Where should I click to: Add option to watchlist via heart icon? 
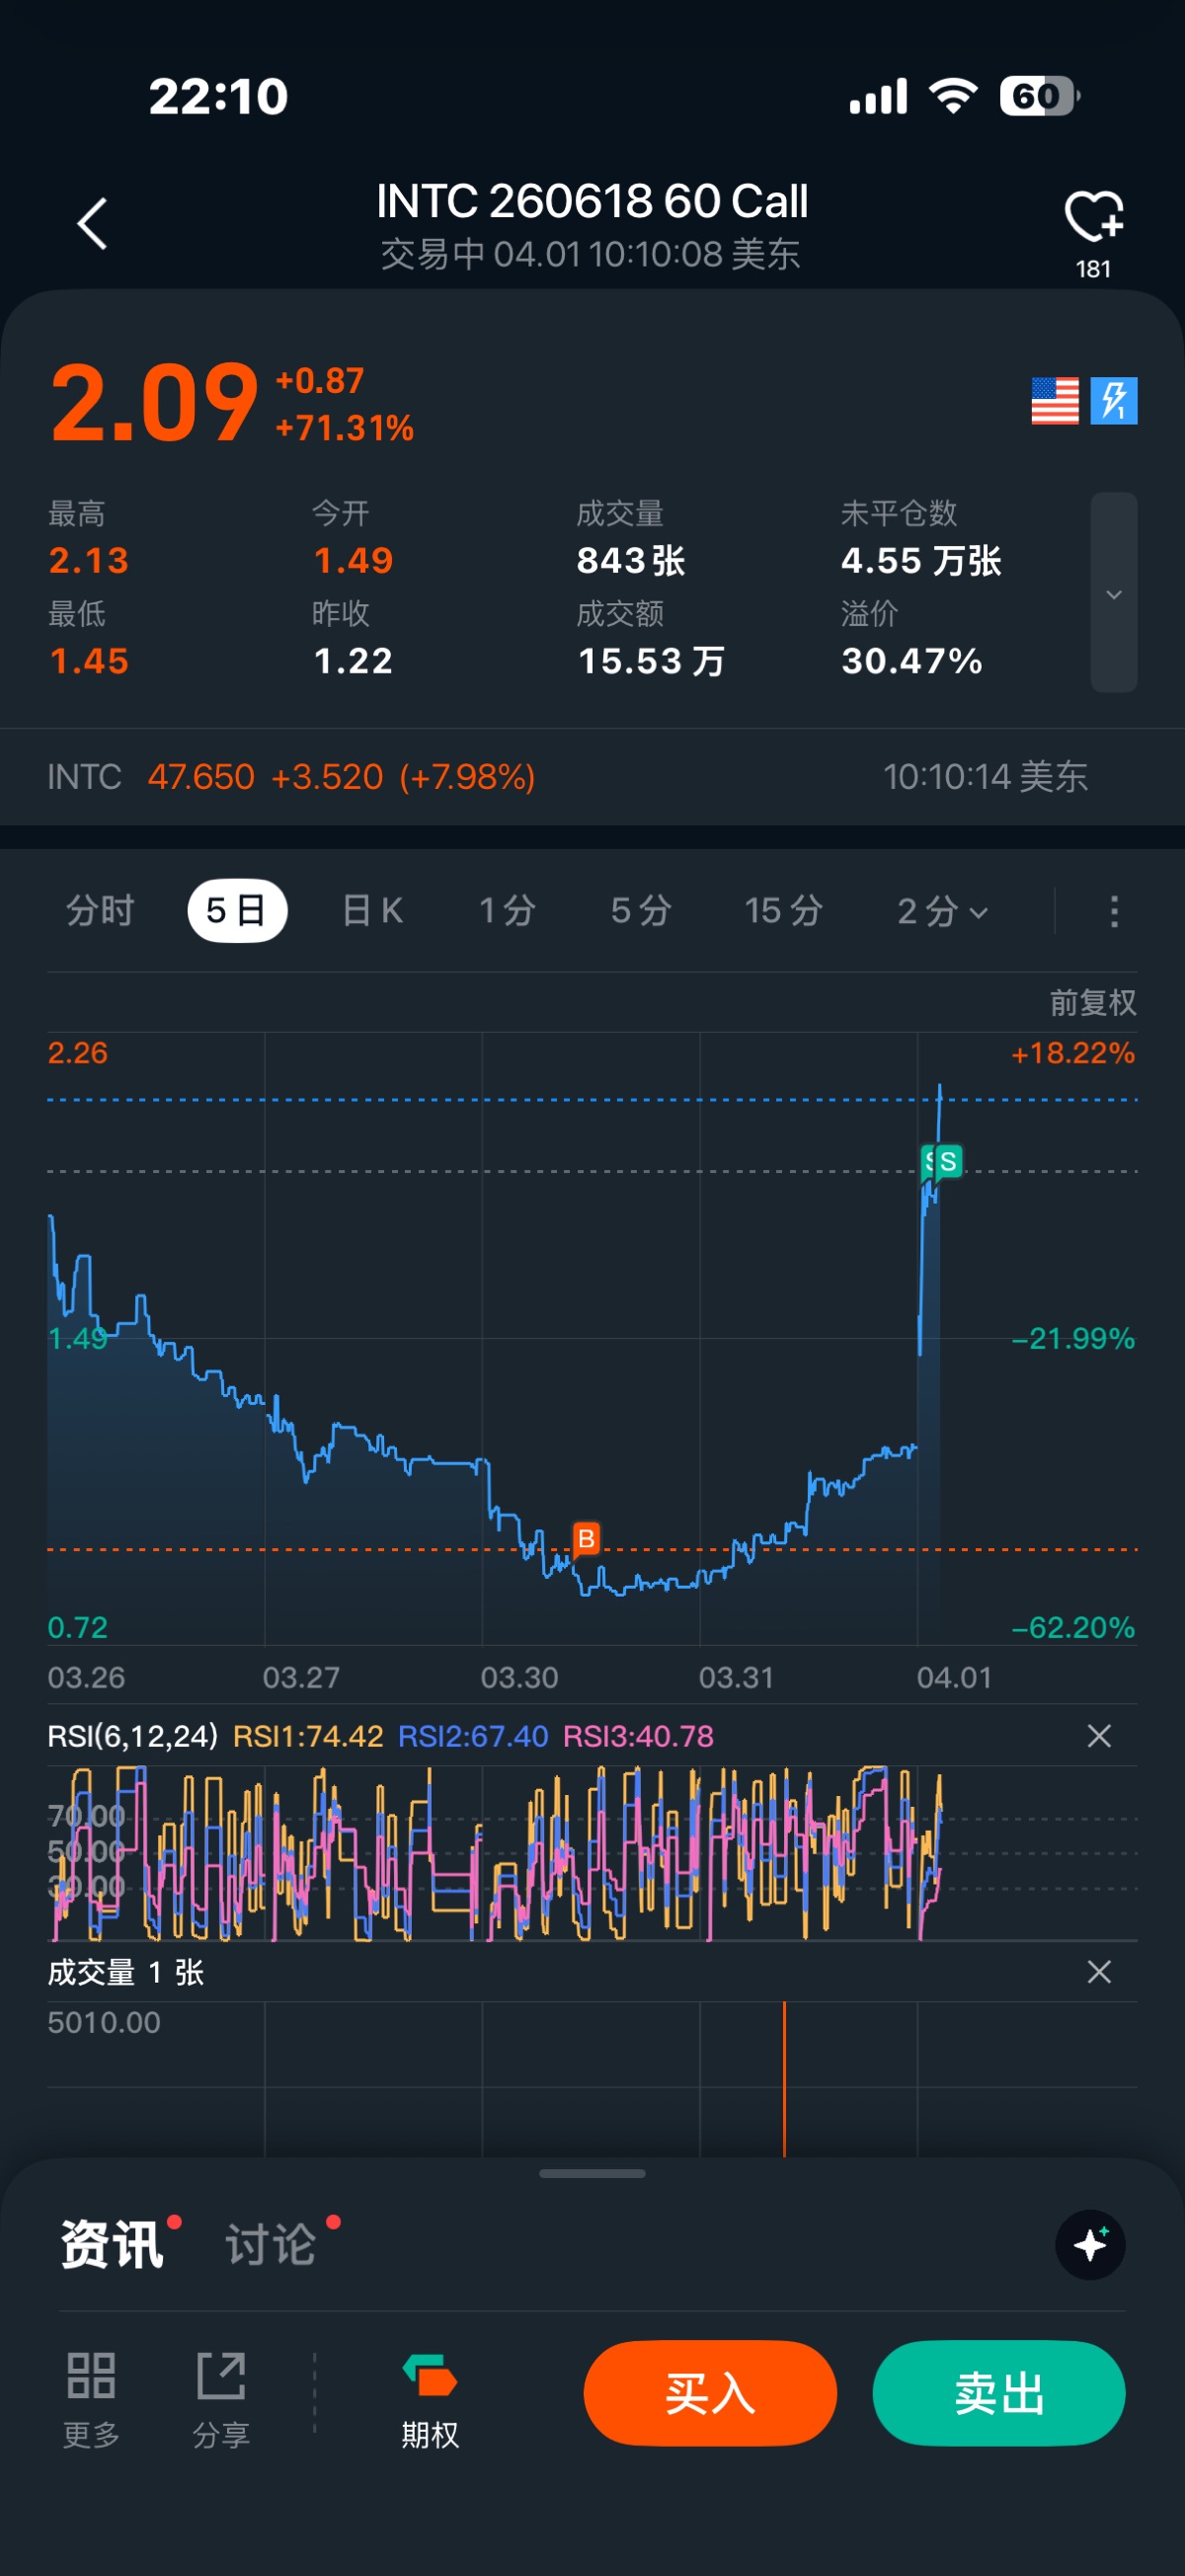(1093, 217)
